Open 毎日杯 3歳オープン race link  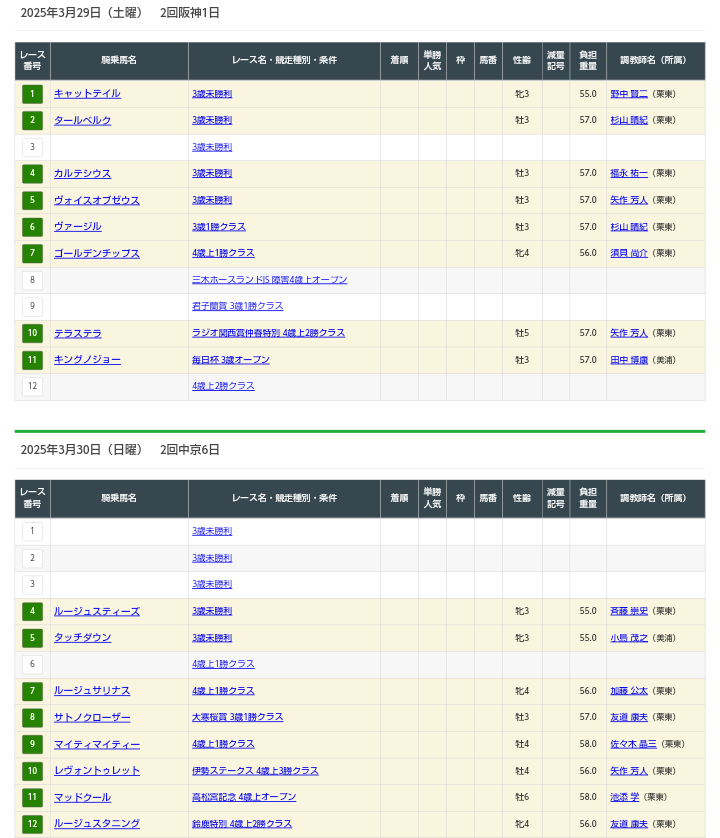[231, 360]
